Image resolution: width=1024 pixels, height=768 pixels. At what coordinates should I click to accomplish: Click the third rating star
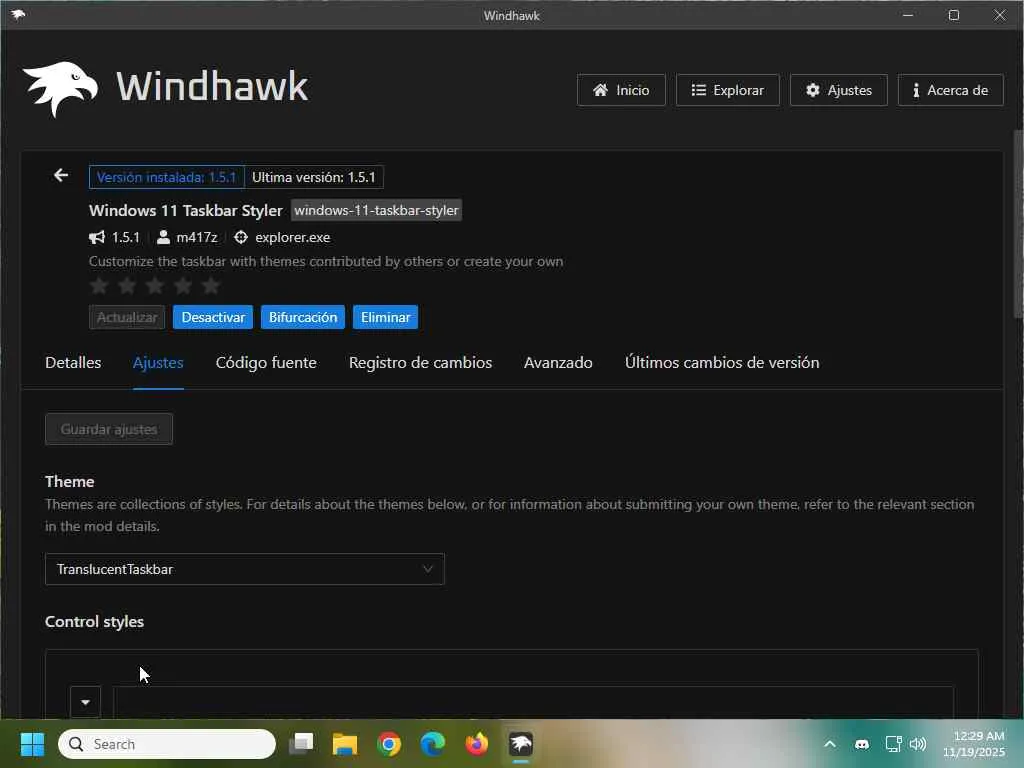(155, 285)
